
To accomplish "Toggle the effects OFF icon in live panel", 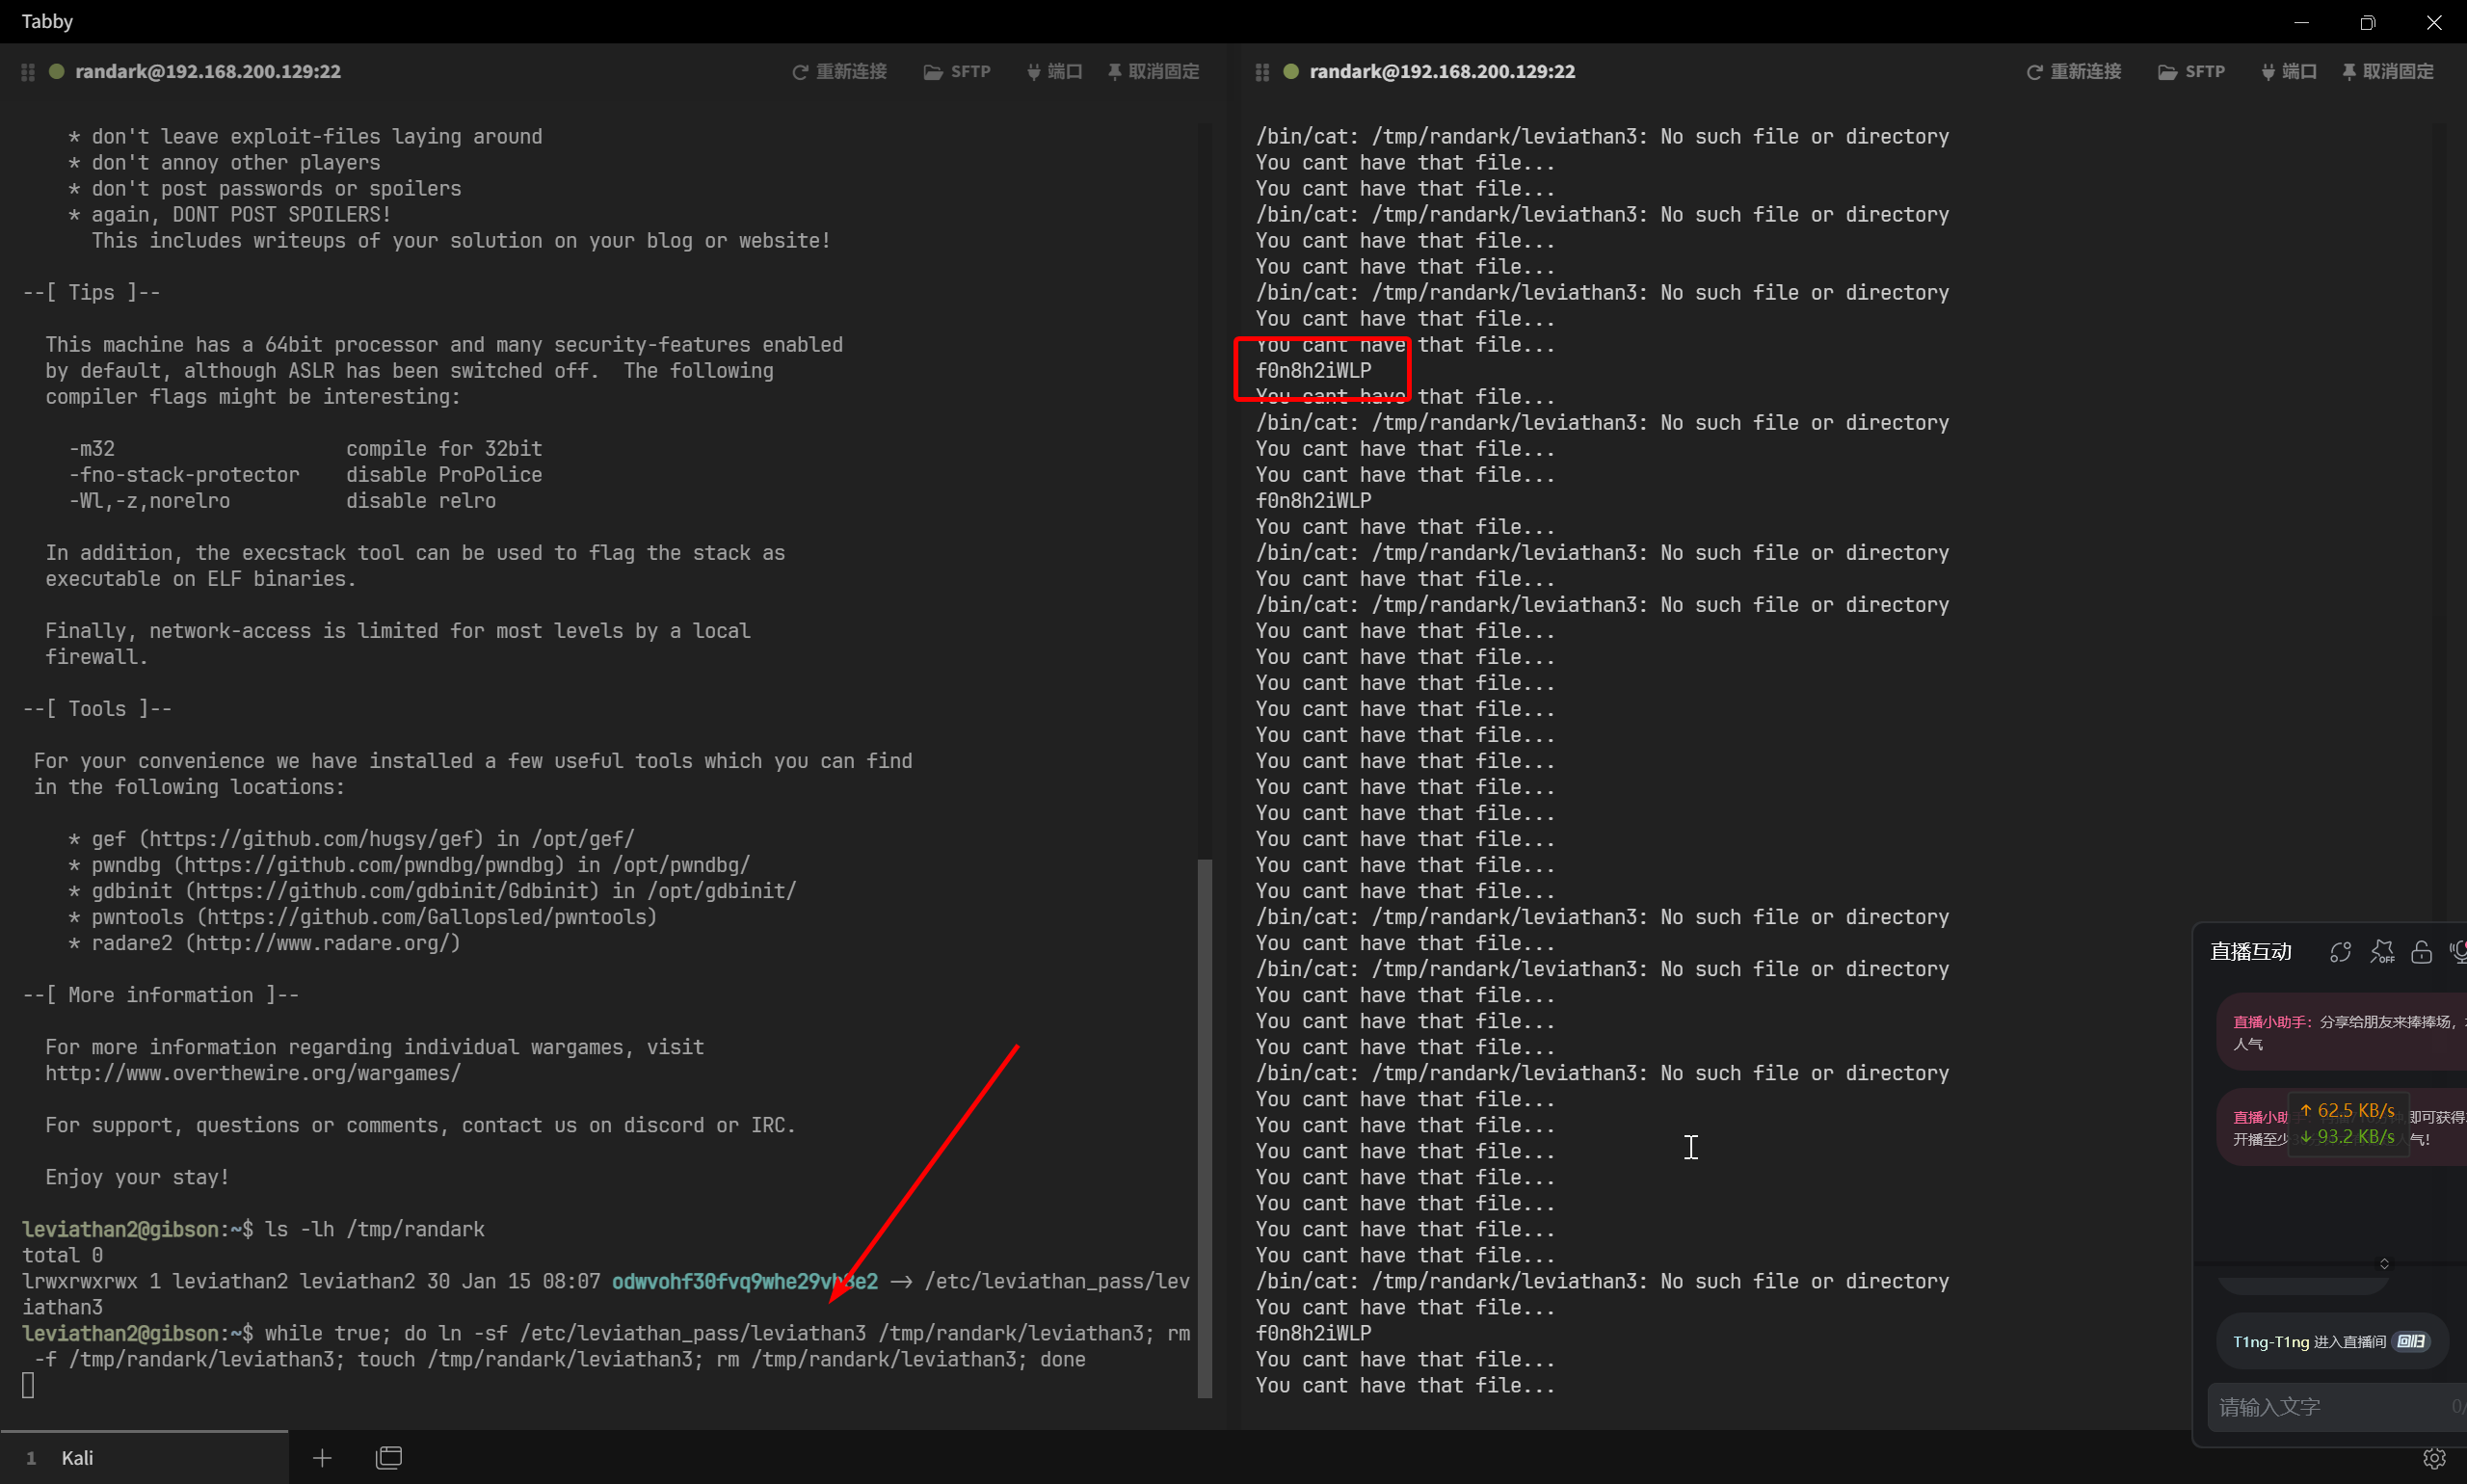I will coord(2382,952).
